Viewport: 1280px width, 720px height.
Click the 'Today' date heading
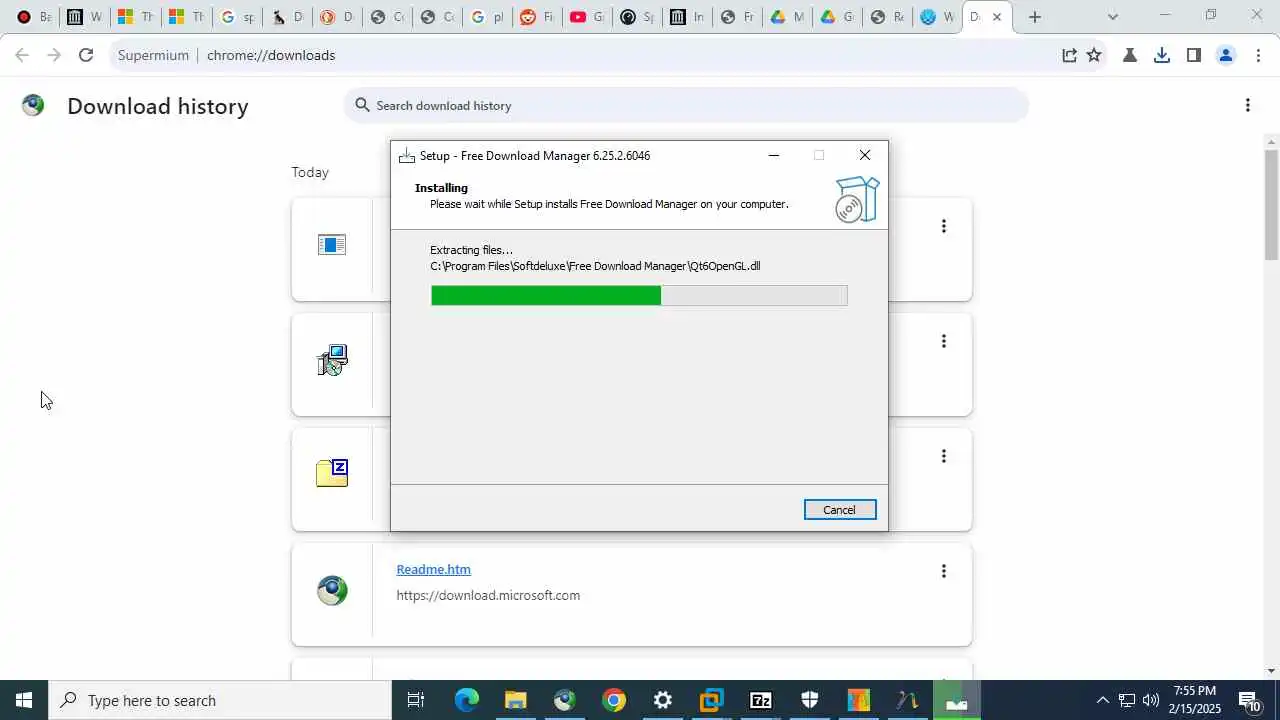point(310,172)
